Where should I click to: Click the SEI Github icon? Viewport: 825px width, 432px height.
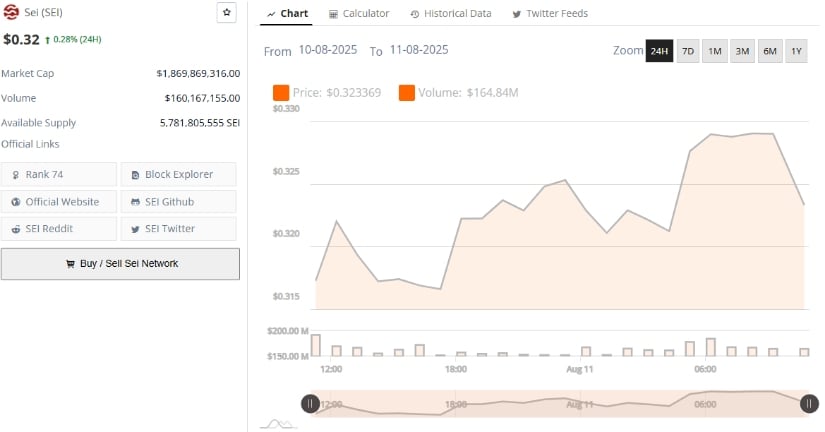[x=135, y=202]
